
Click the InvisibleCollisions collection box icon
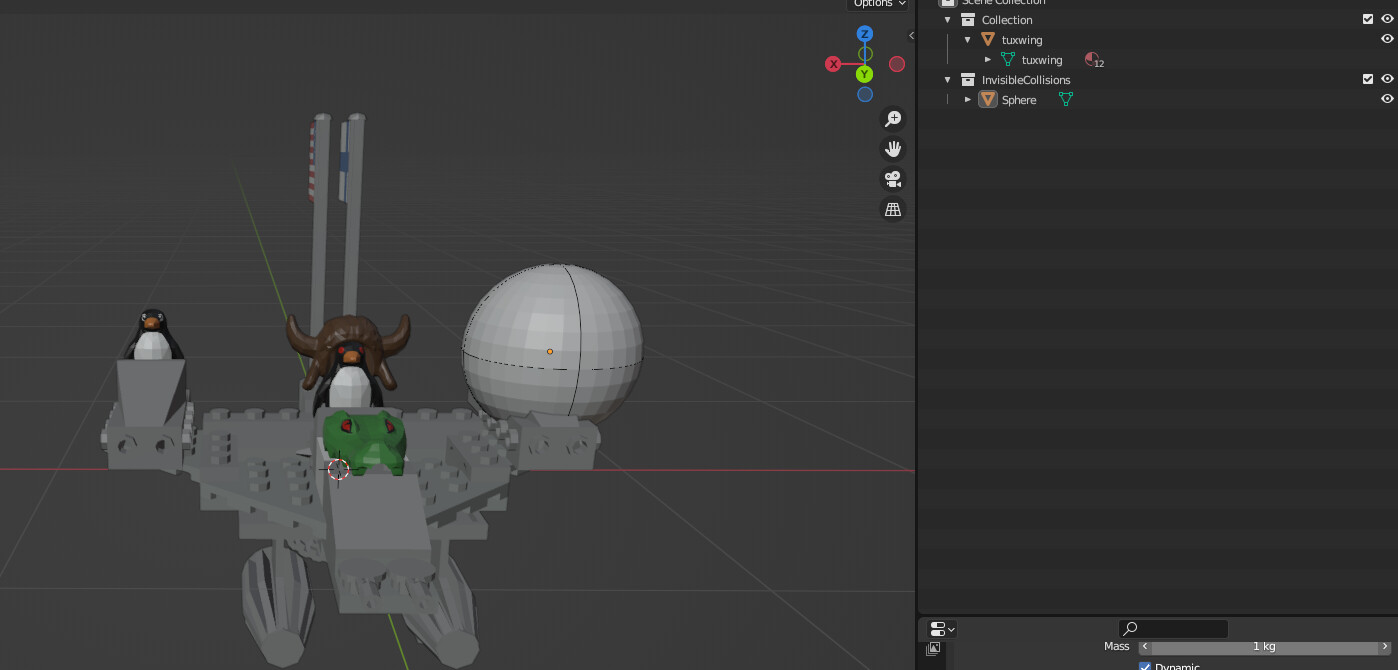point(968,80)
